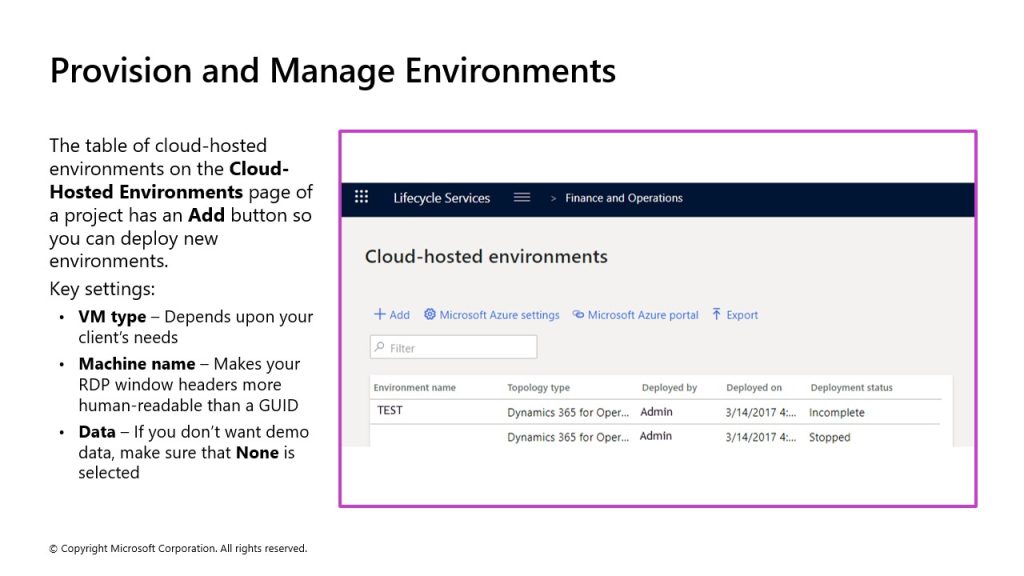1024x576 pixels.
Task: Open Microsoft Azure settings
Action: tap(500, 315)
